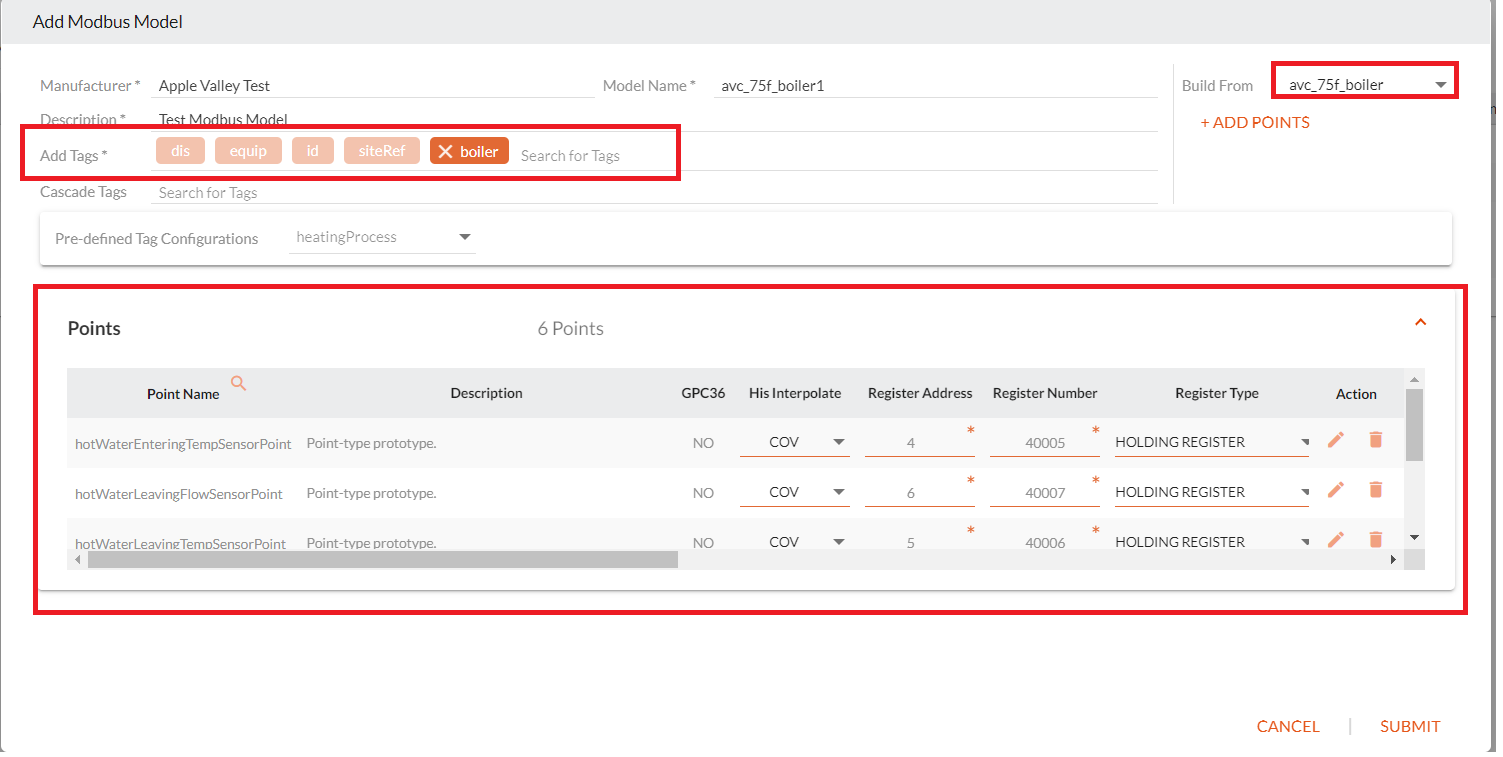Delete the hotWaterLeavingTempSensorPoint row
The width and height of the screenshot is (1503, 757).
[x=1376, y=540]
